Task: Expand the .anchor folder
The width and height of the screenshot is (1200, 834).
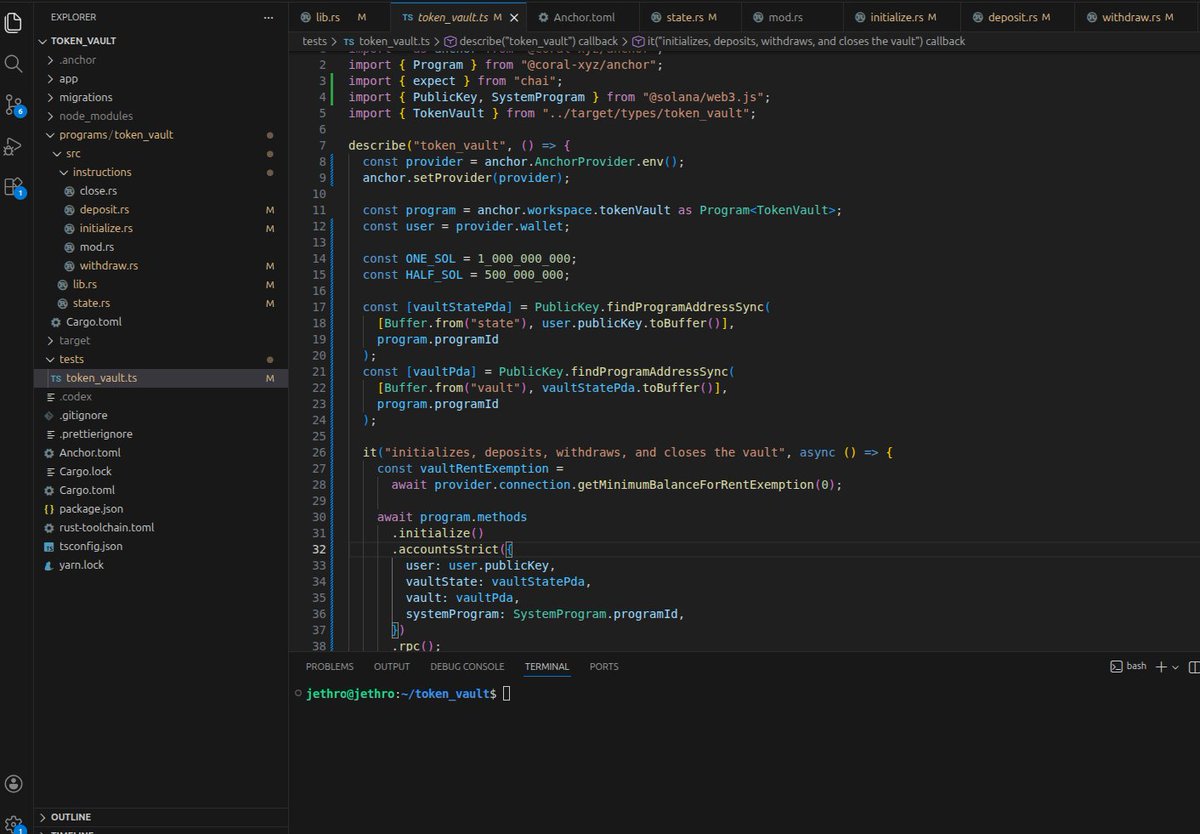Action: 161,60
